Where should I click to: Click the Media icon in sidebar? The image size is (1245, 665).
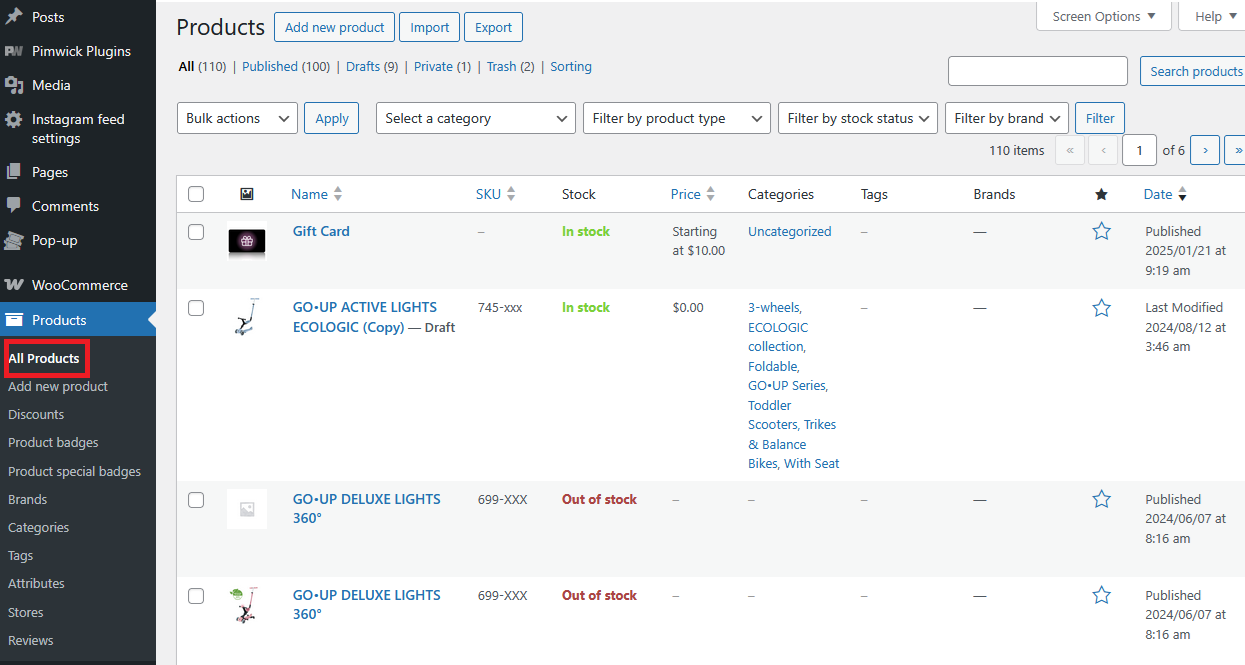(14, 85)
